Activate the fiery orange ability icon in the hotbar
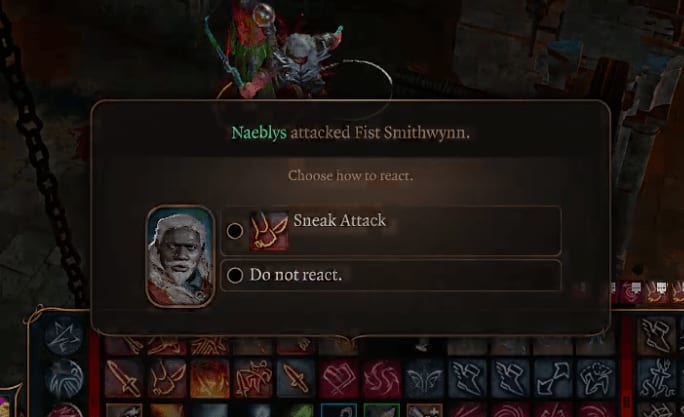The image size is (684, 417). [x=209, y=378]
